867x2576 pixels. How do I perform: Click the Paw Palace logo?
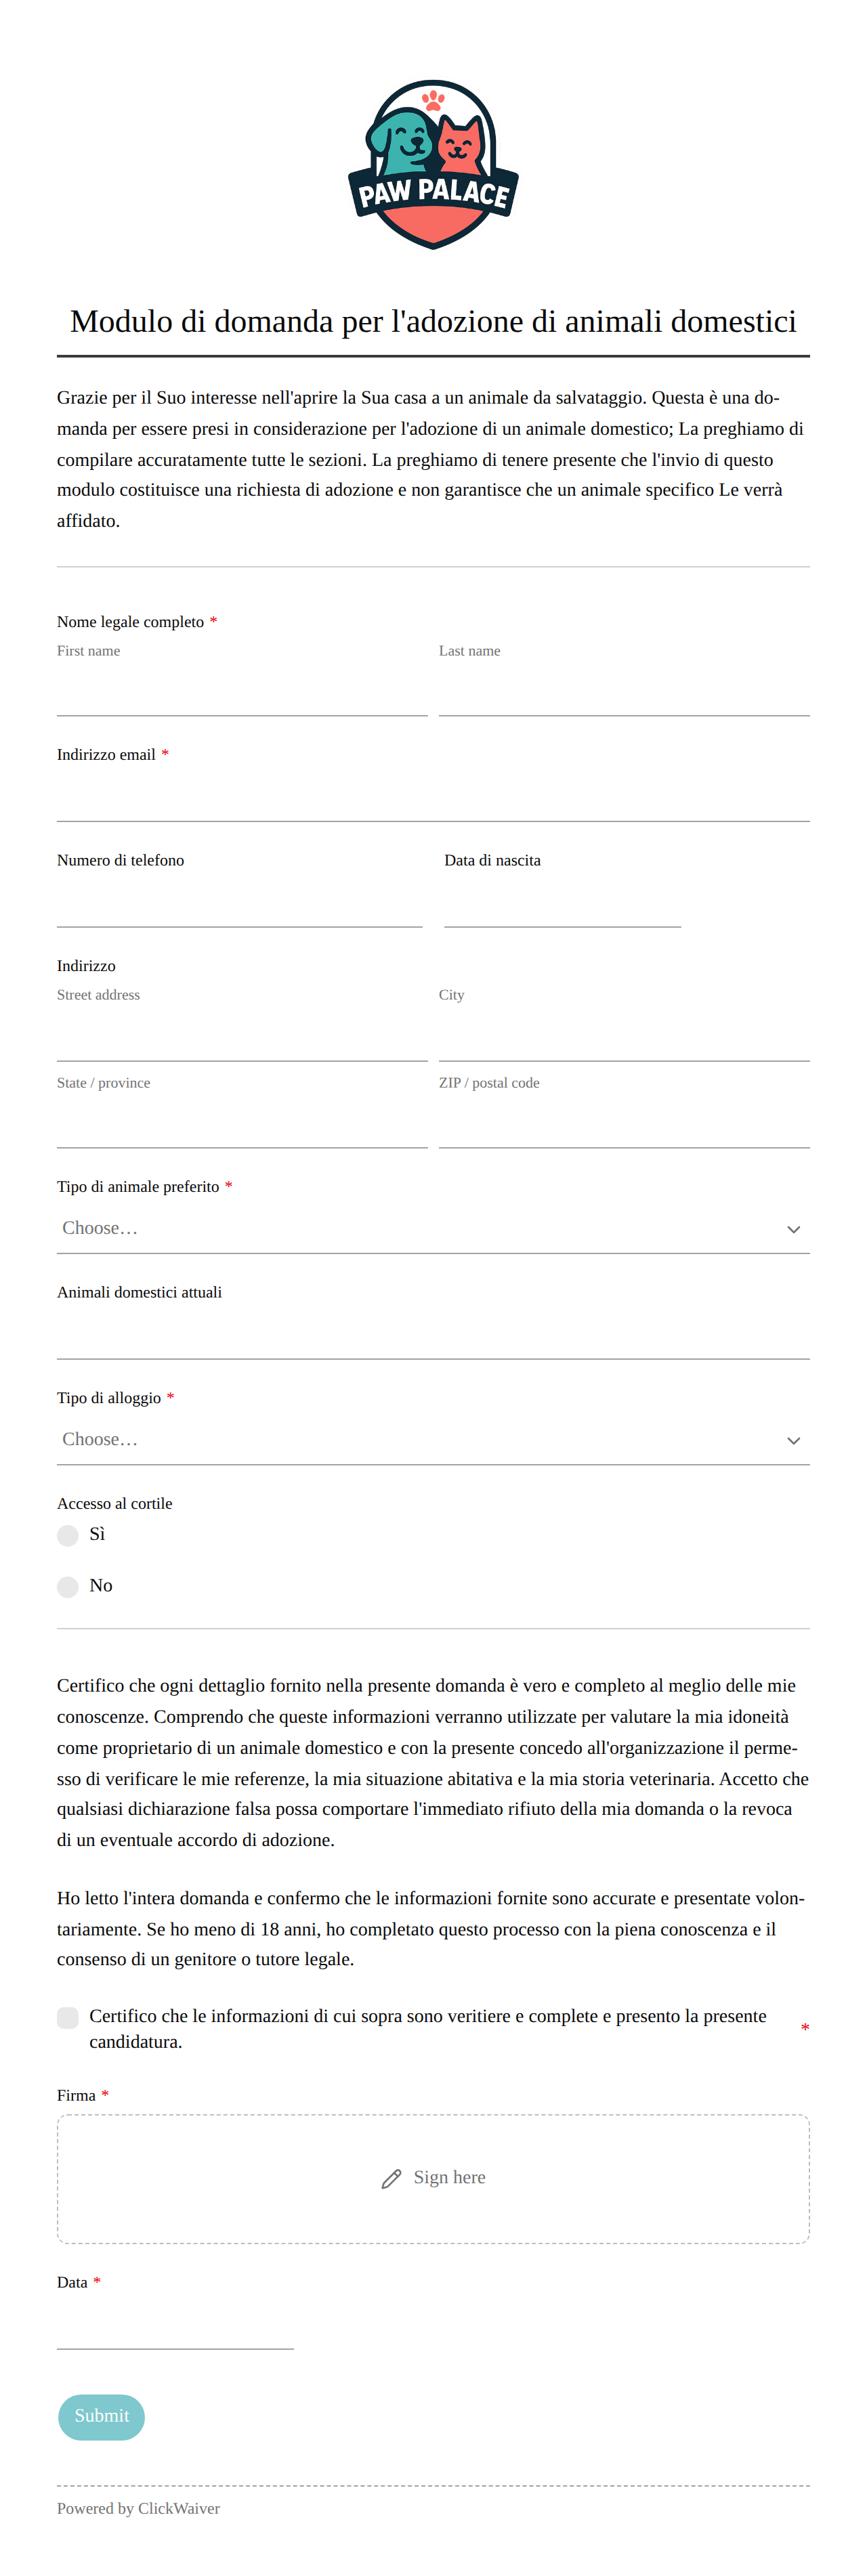coord(433,165)
